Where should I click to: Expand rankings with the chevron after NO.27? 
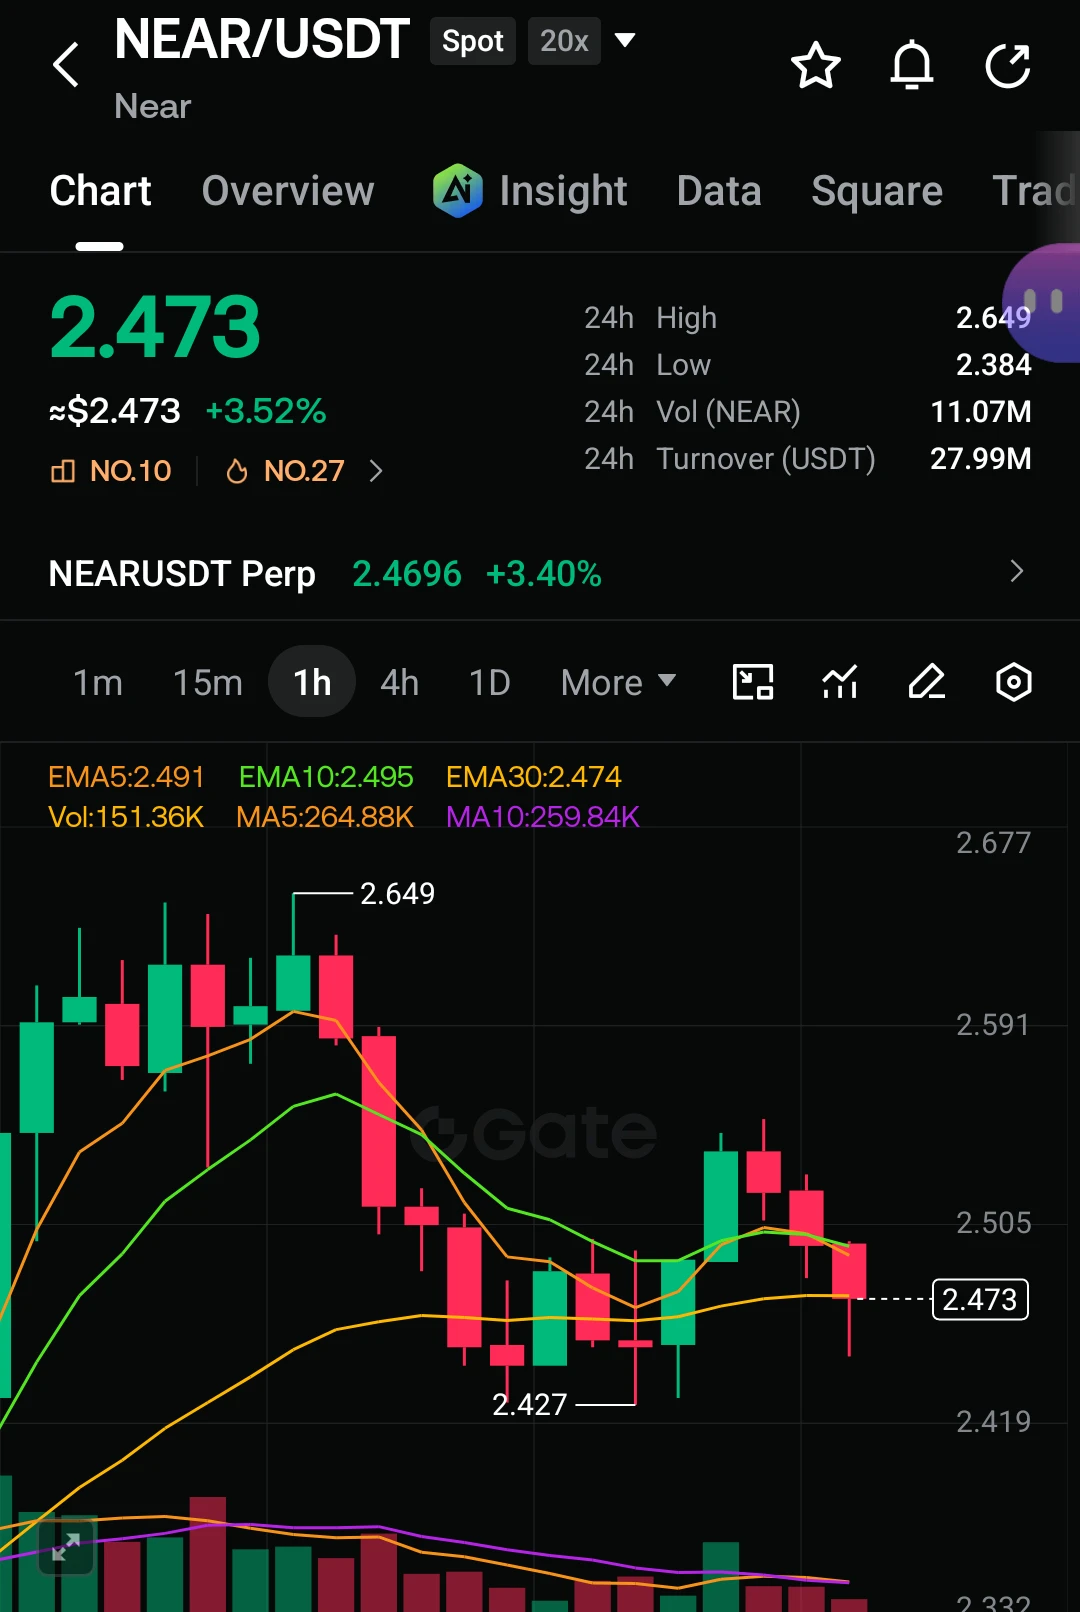pos(376,471)
